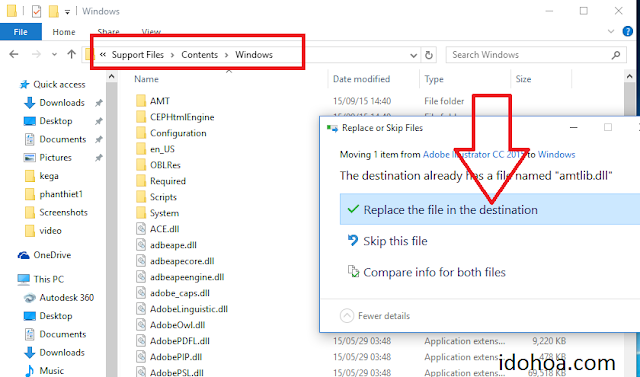Choose Replace the file in the destination

[490, 210]
